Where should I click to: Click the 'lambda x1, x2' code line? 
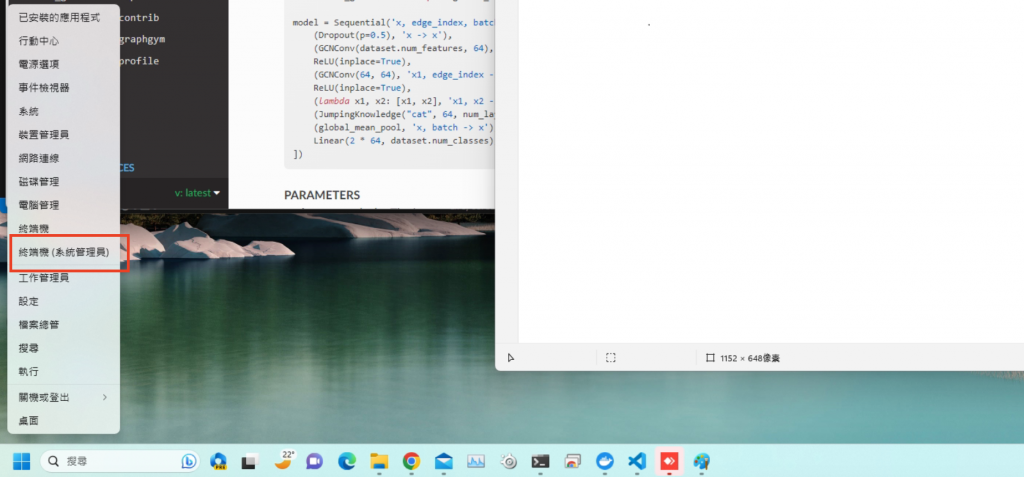point(404,101)
